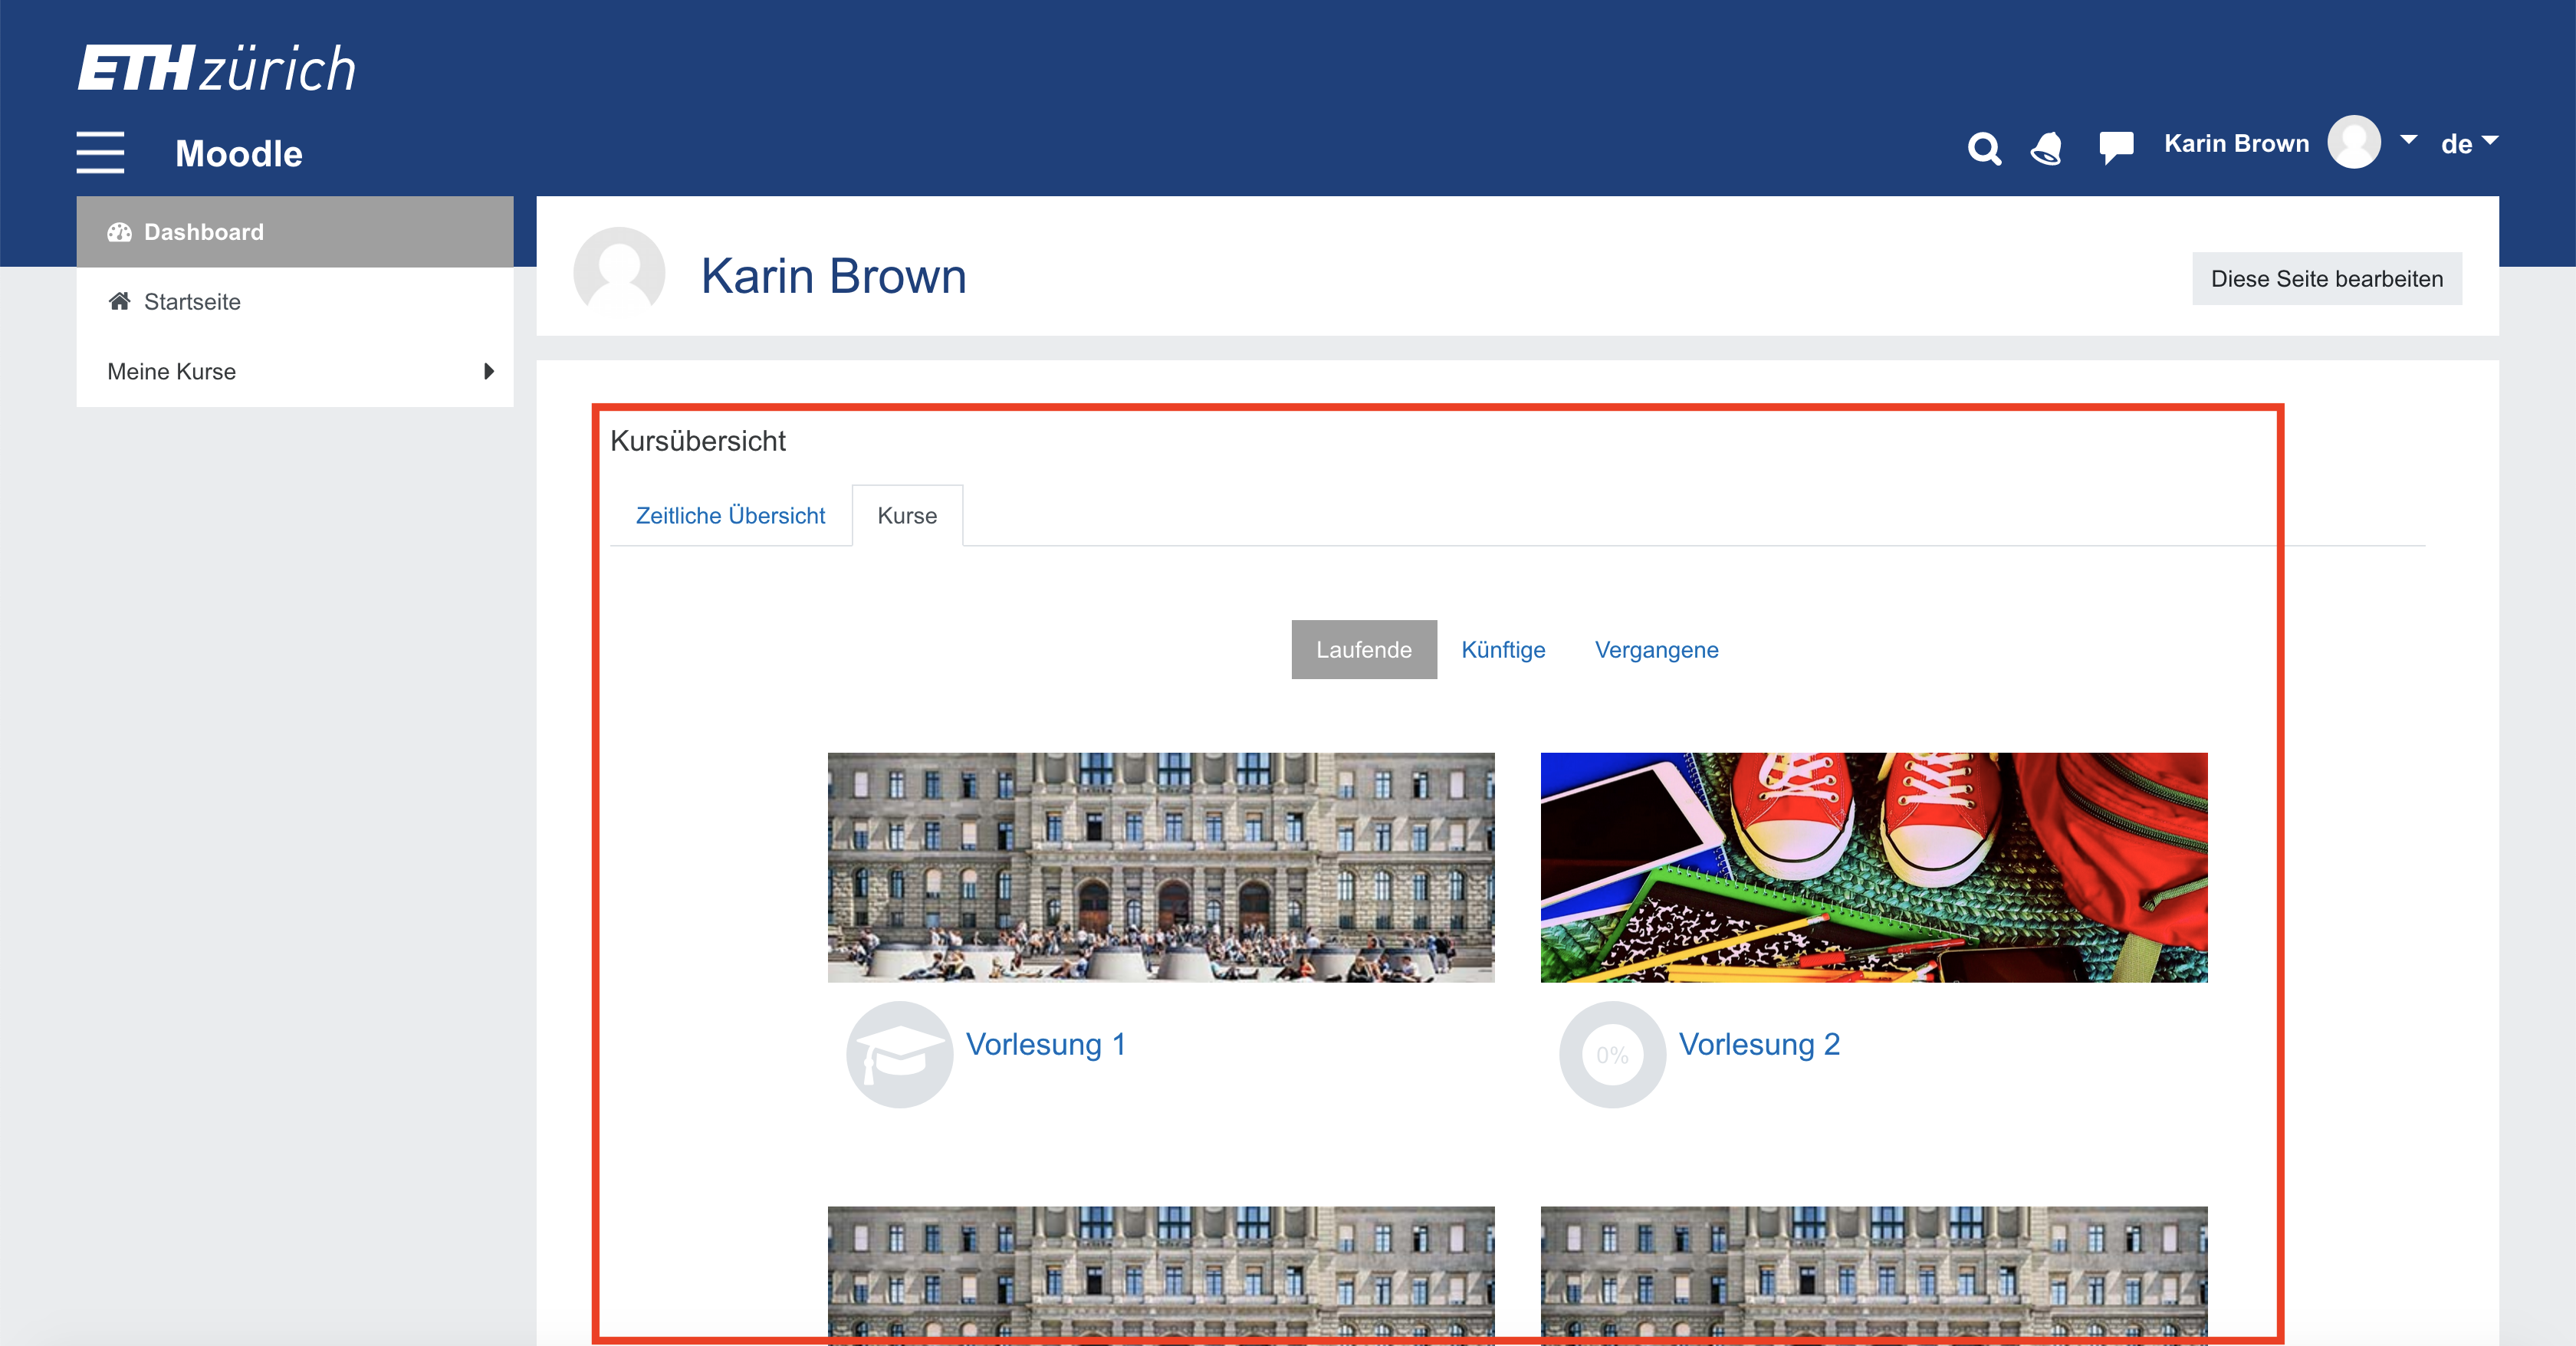Click Vorlesung 2 progress circle 0%
The height and width of the screenshot is (1346, 2576).
1612,1054
